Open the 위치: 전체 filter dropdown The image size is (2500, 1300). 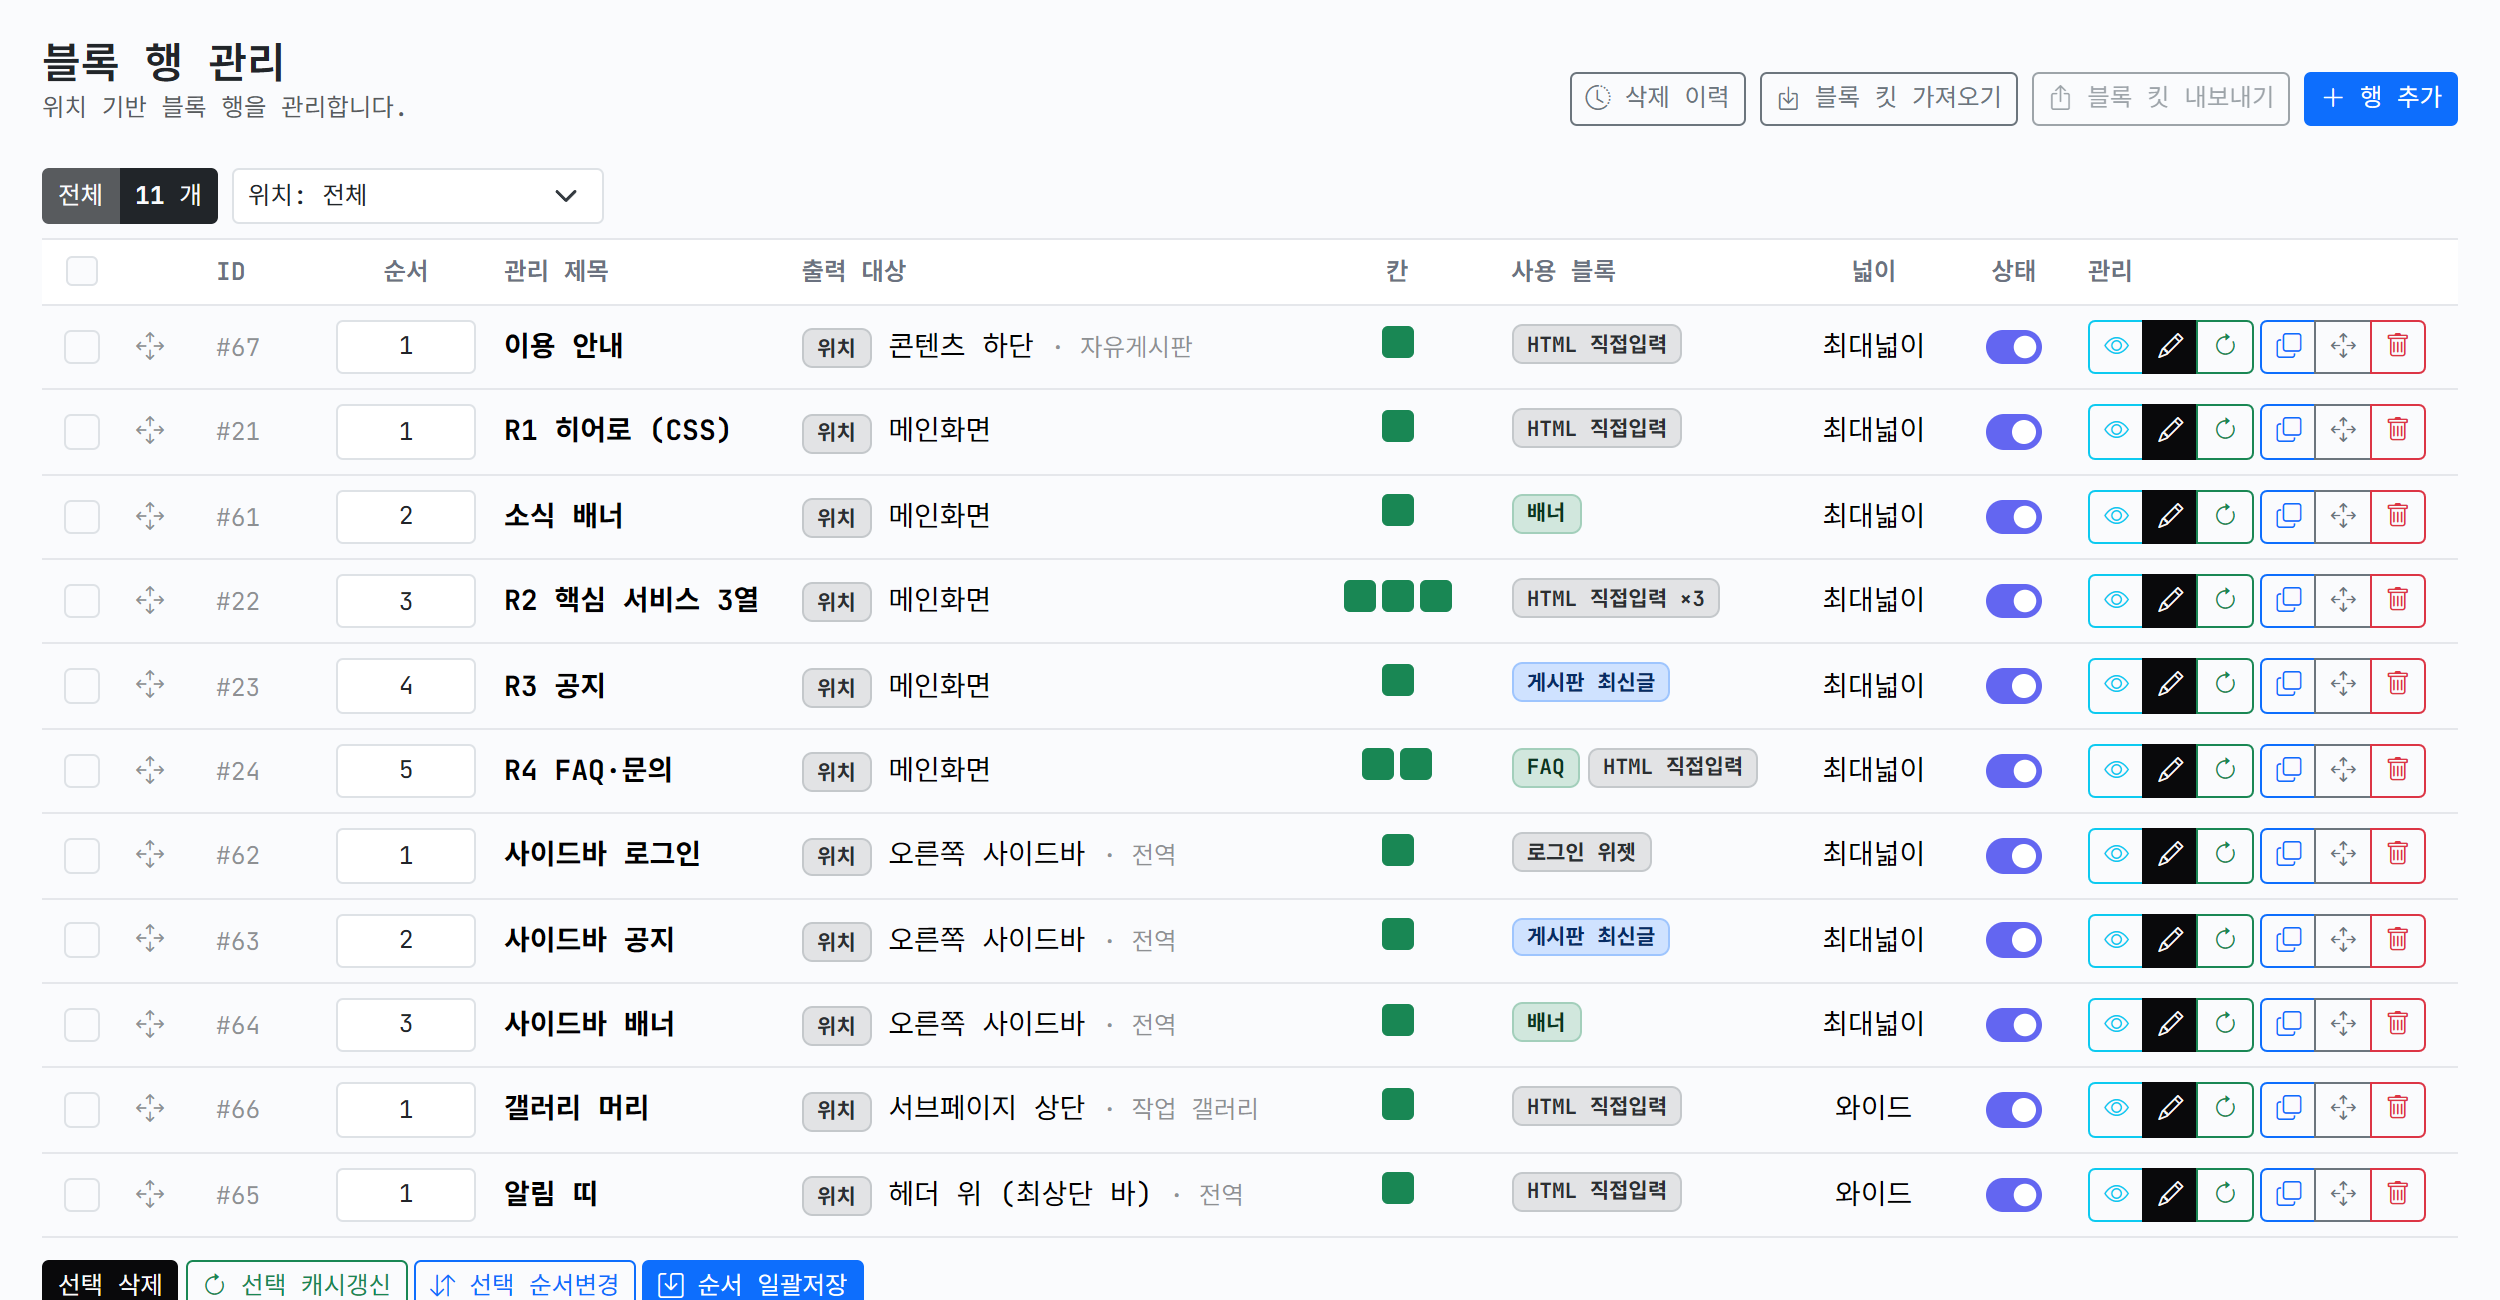417,195
